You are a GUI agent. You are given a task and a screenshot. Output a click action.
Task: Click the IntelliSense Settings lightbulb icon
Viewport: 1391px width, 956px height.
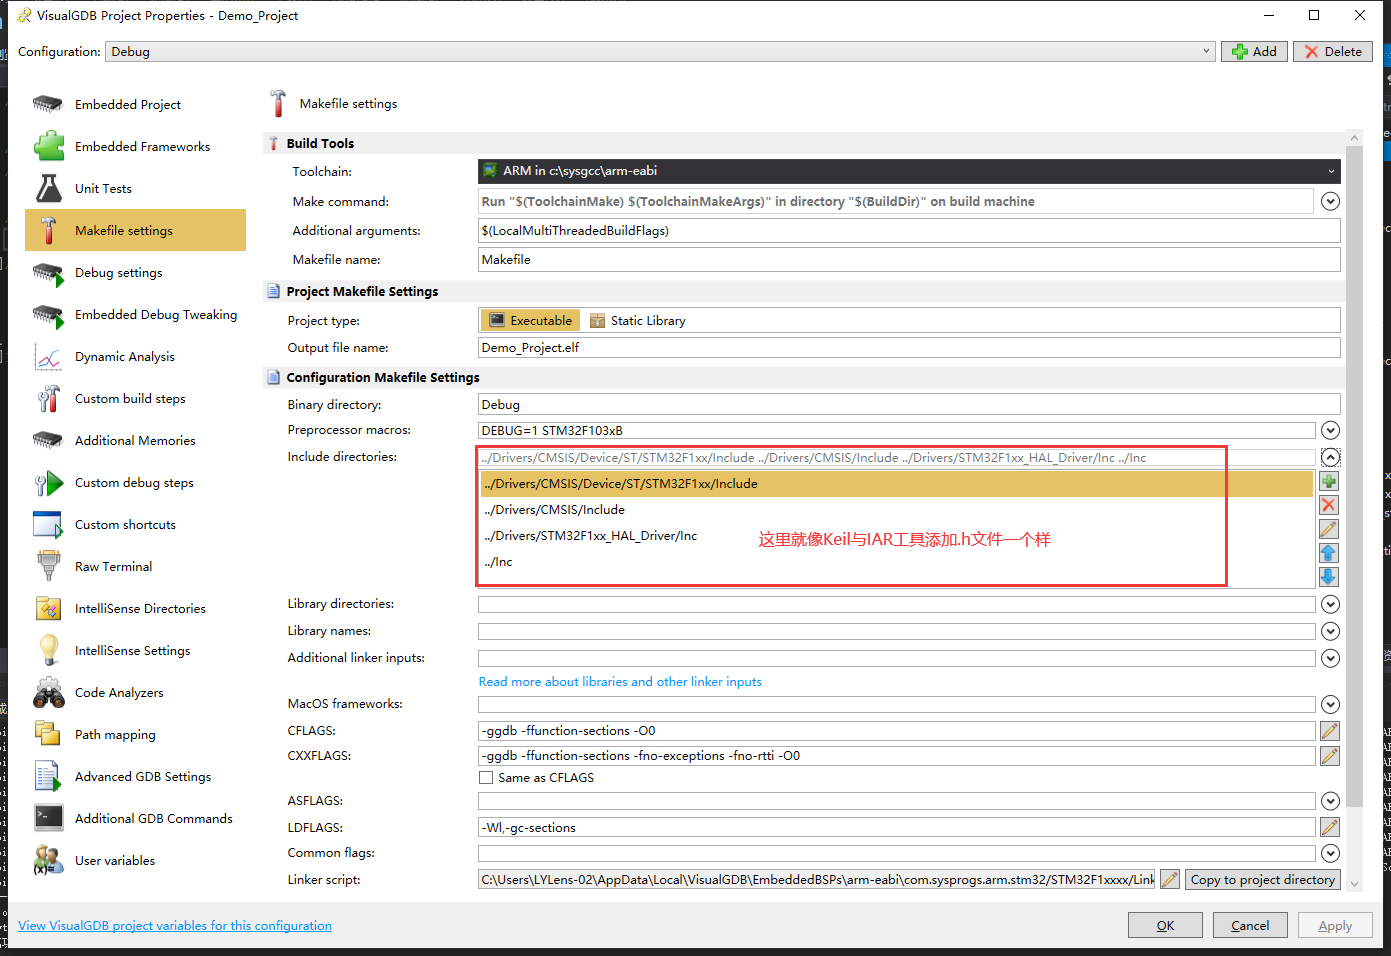tap(48, 650)
